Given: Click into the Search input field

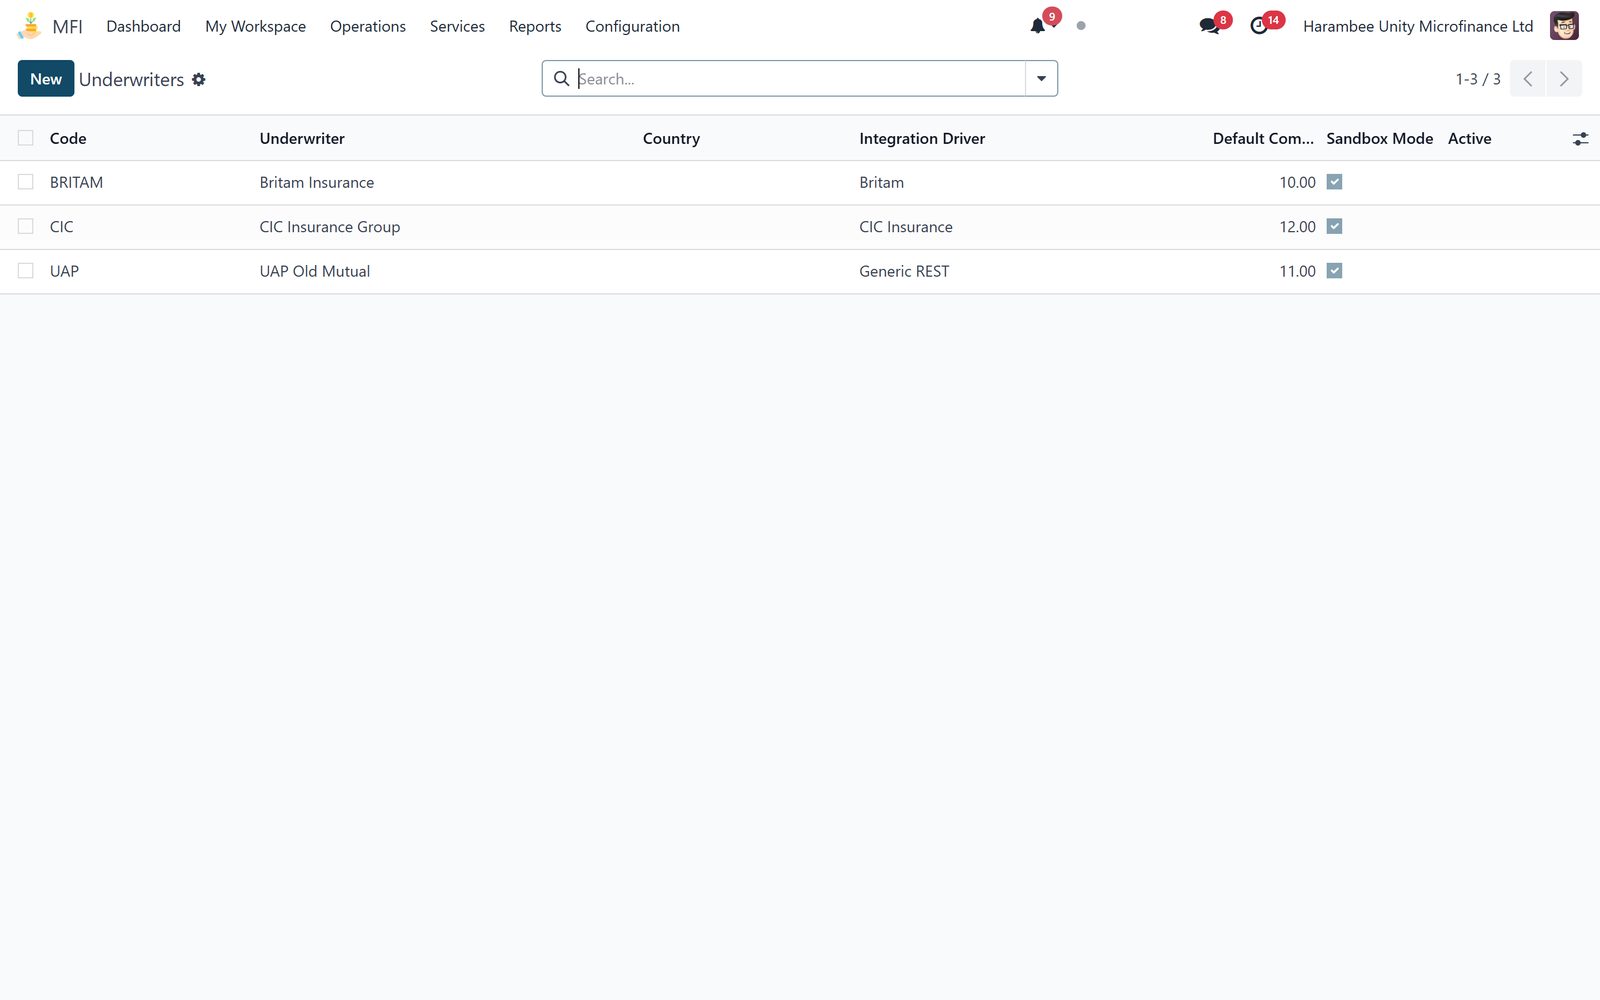Looking at the screenshot, I should coord(800,79).
